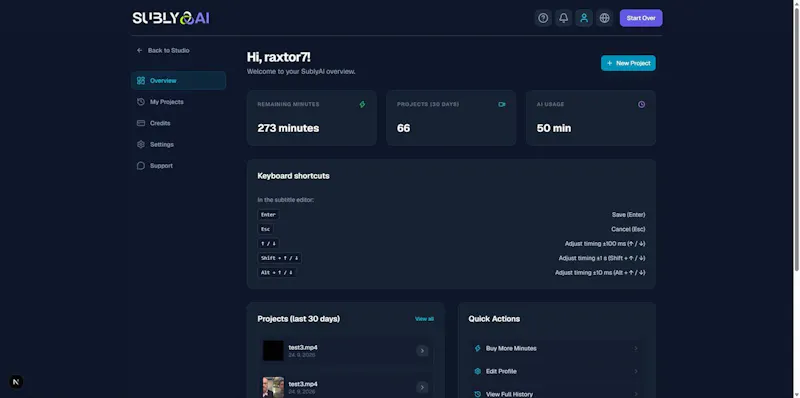Click the Esc key shortcut badge
800x398 pixels.
point(265,229)
